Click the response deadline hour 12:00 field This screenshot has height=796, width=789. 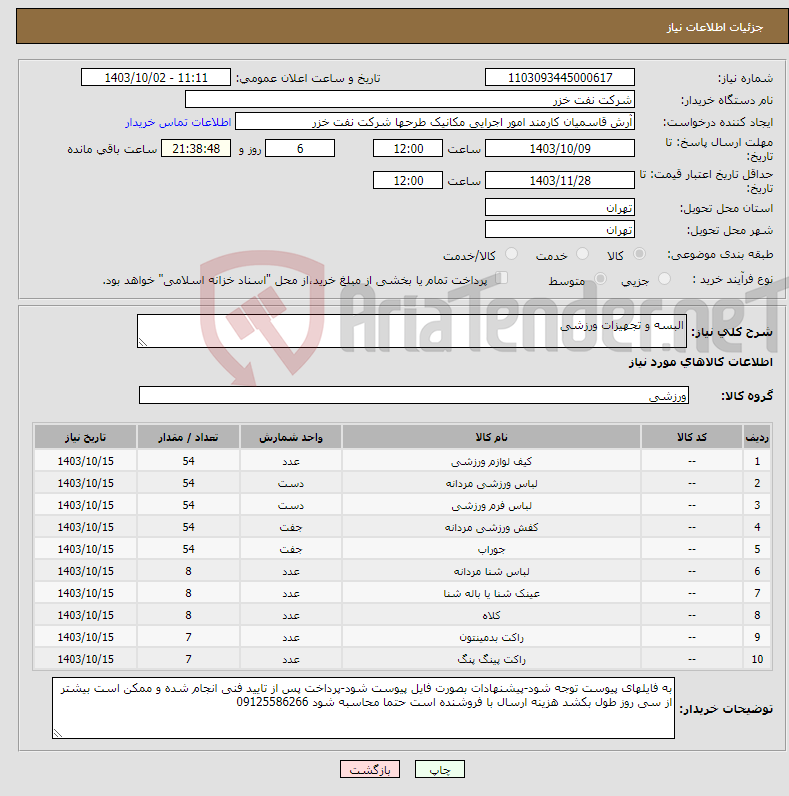point(408,149)
